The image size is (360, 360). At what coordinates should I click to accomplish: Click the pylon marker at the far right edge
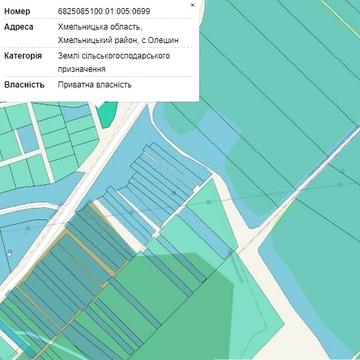click(339, 185)
